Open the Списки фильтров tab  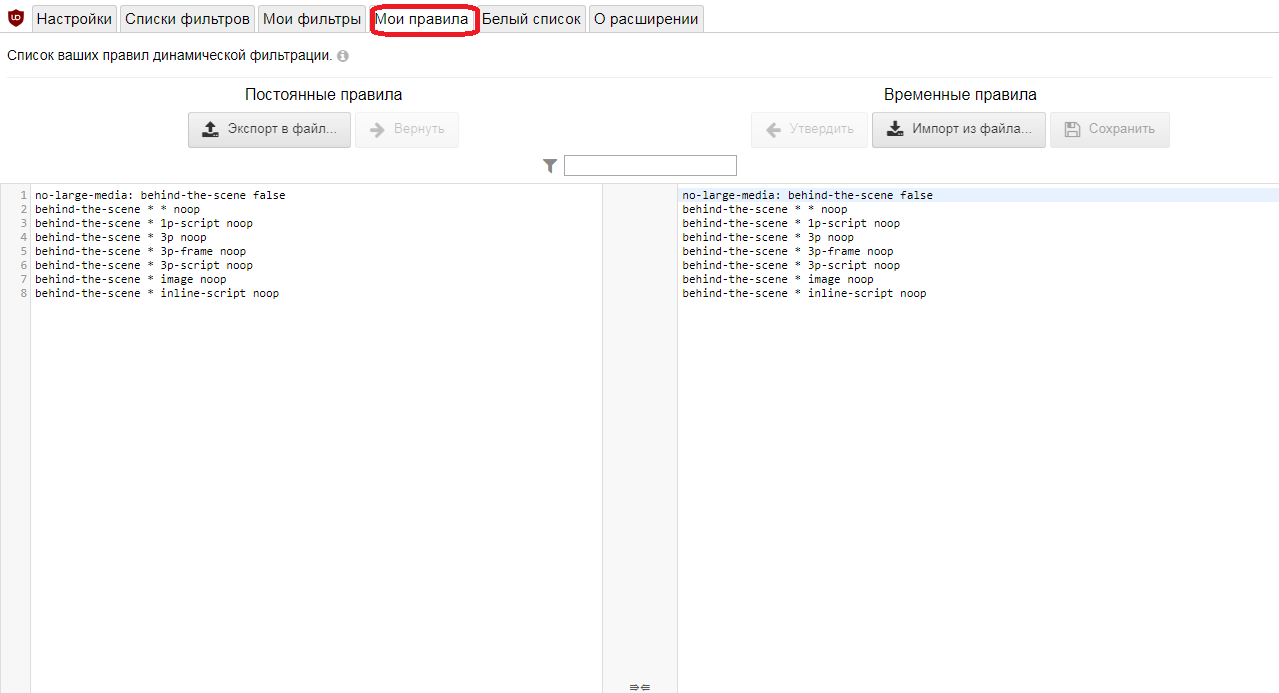(187, 19)
